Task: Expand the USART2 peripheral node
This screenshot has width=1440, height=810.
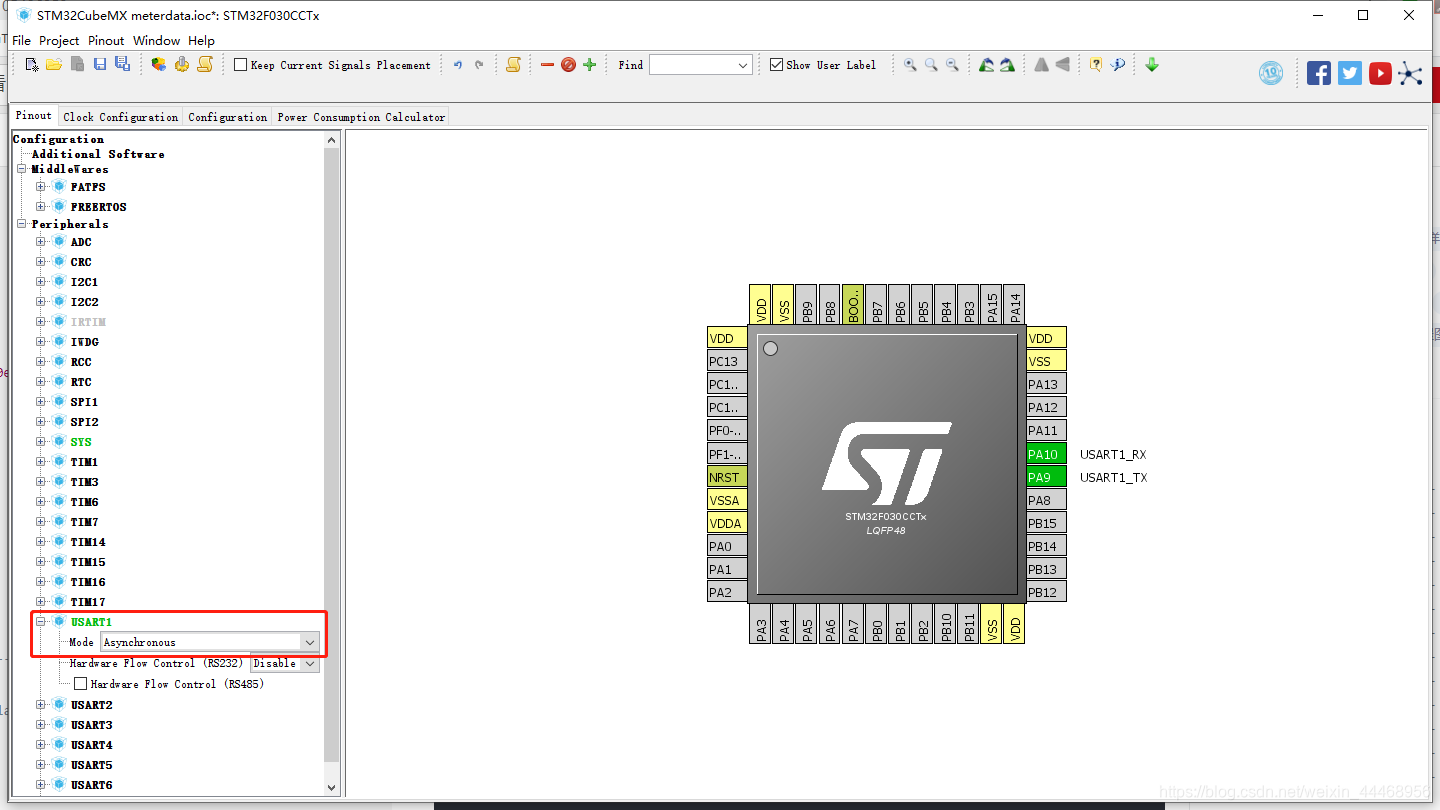Action: point(41,705)
